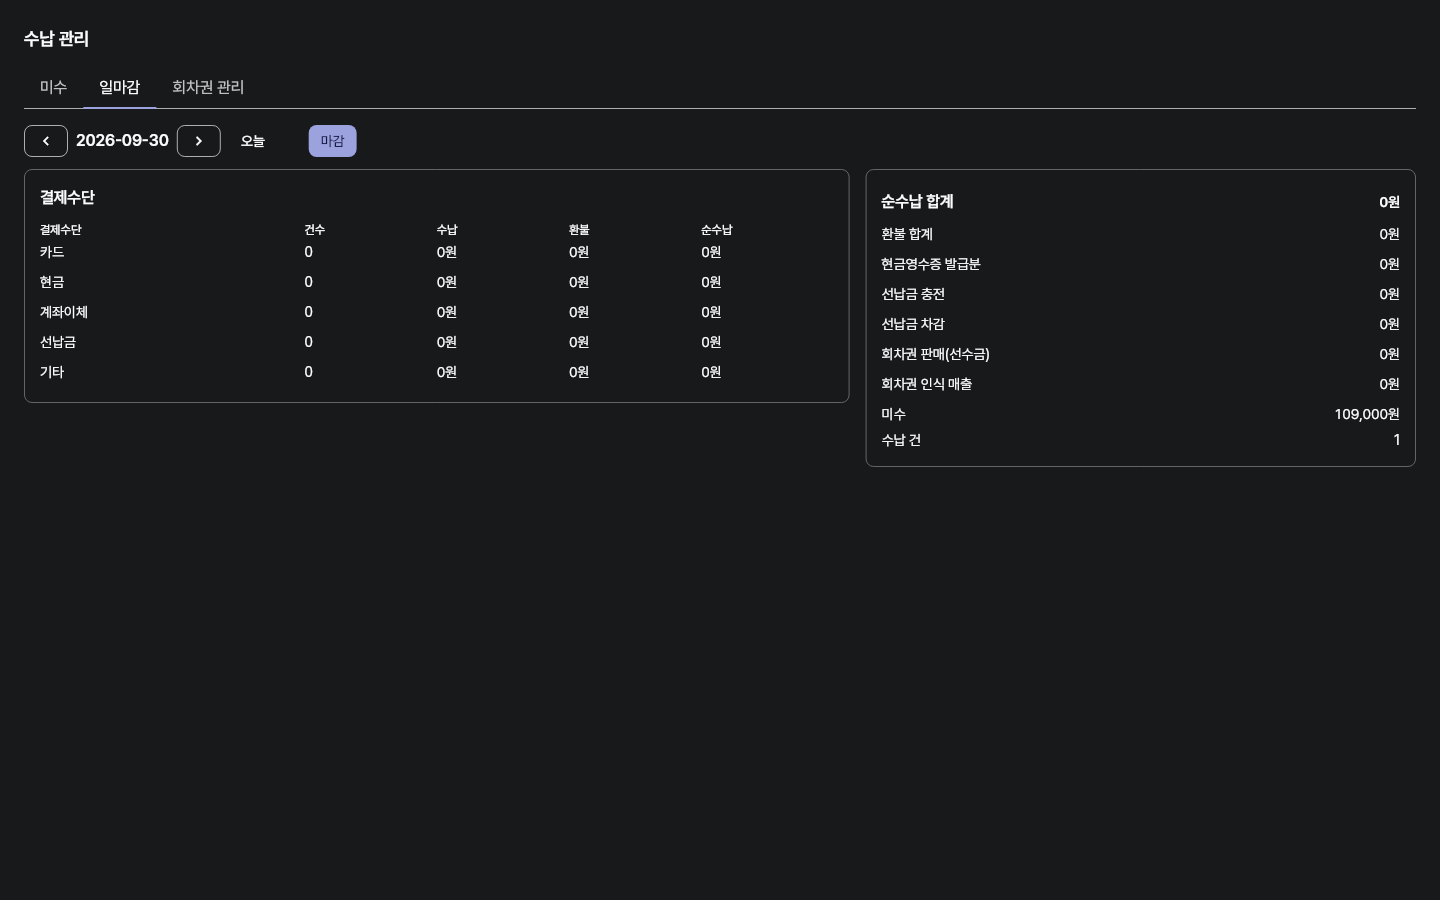Go to next day with right chevron
This screenshot has width=1440, height=900.
tap(199, 141)
